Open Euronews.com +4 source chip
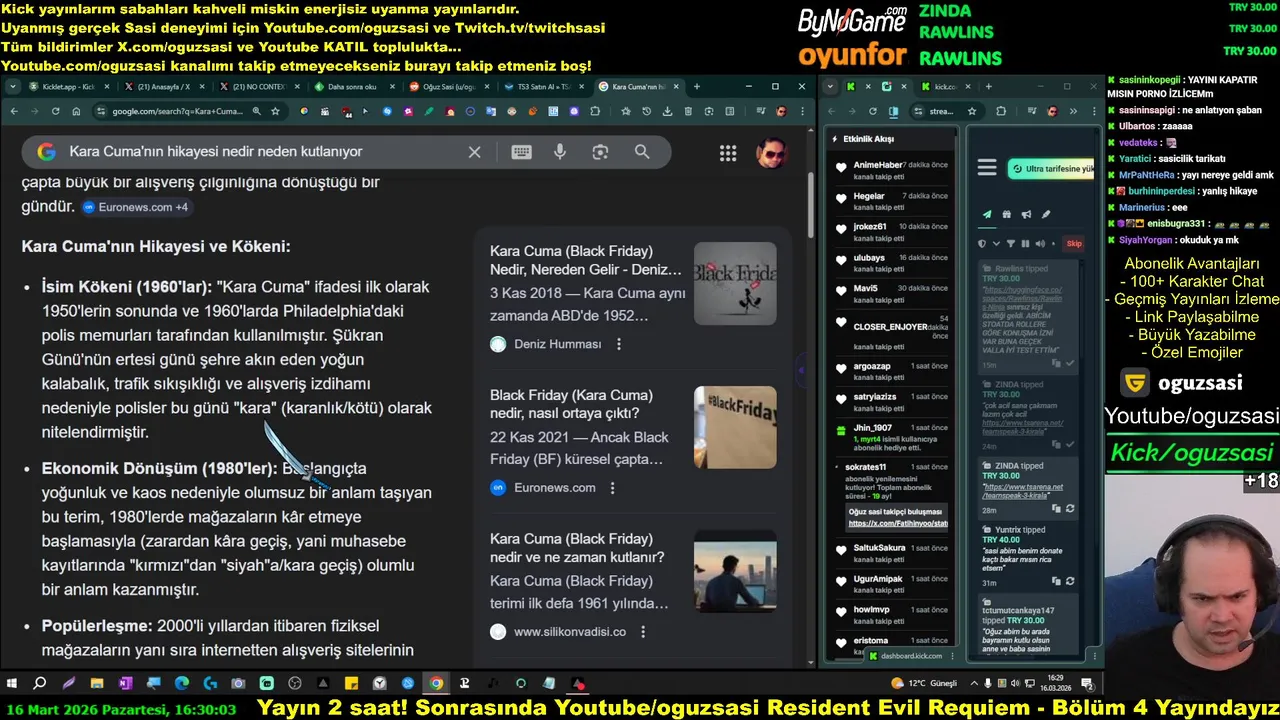 coord(135,207)
